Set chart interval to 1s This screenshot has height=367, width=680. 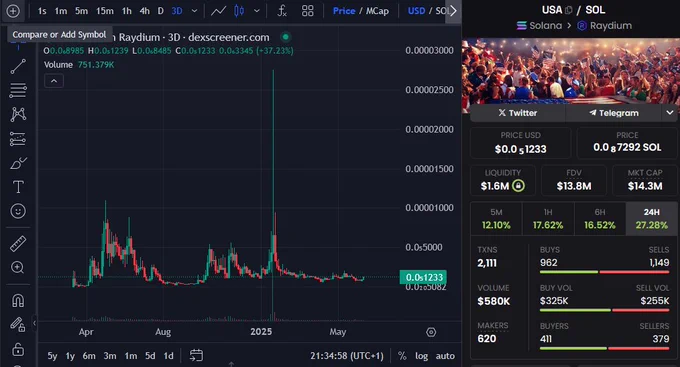click(x=42, y=11)
